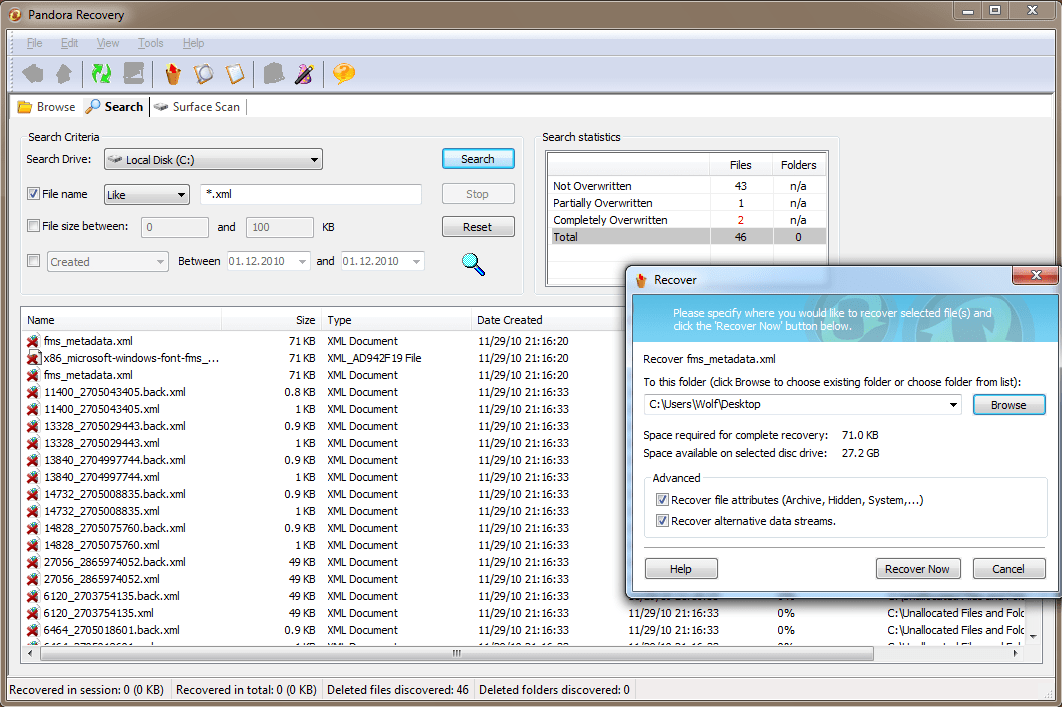Viewport: 1062px width, 707px height.
Task: Open the Tools menu
Action: point(150,43)
